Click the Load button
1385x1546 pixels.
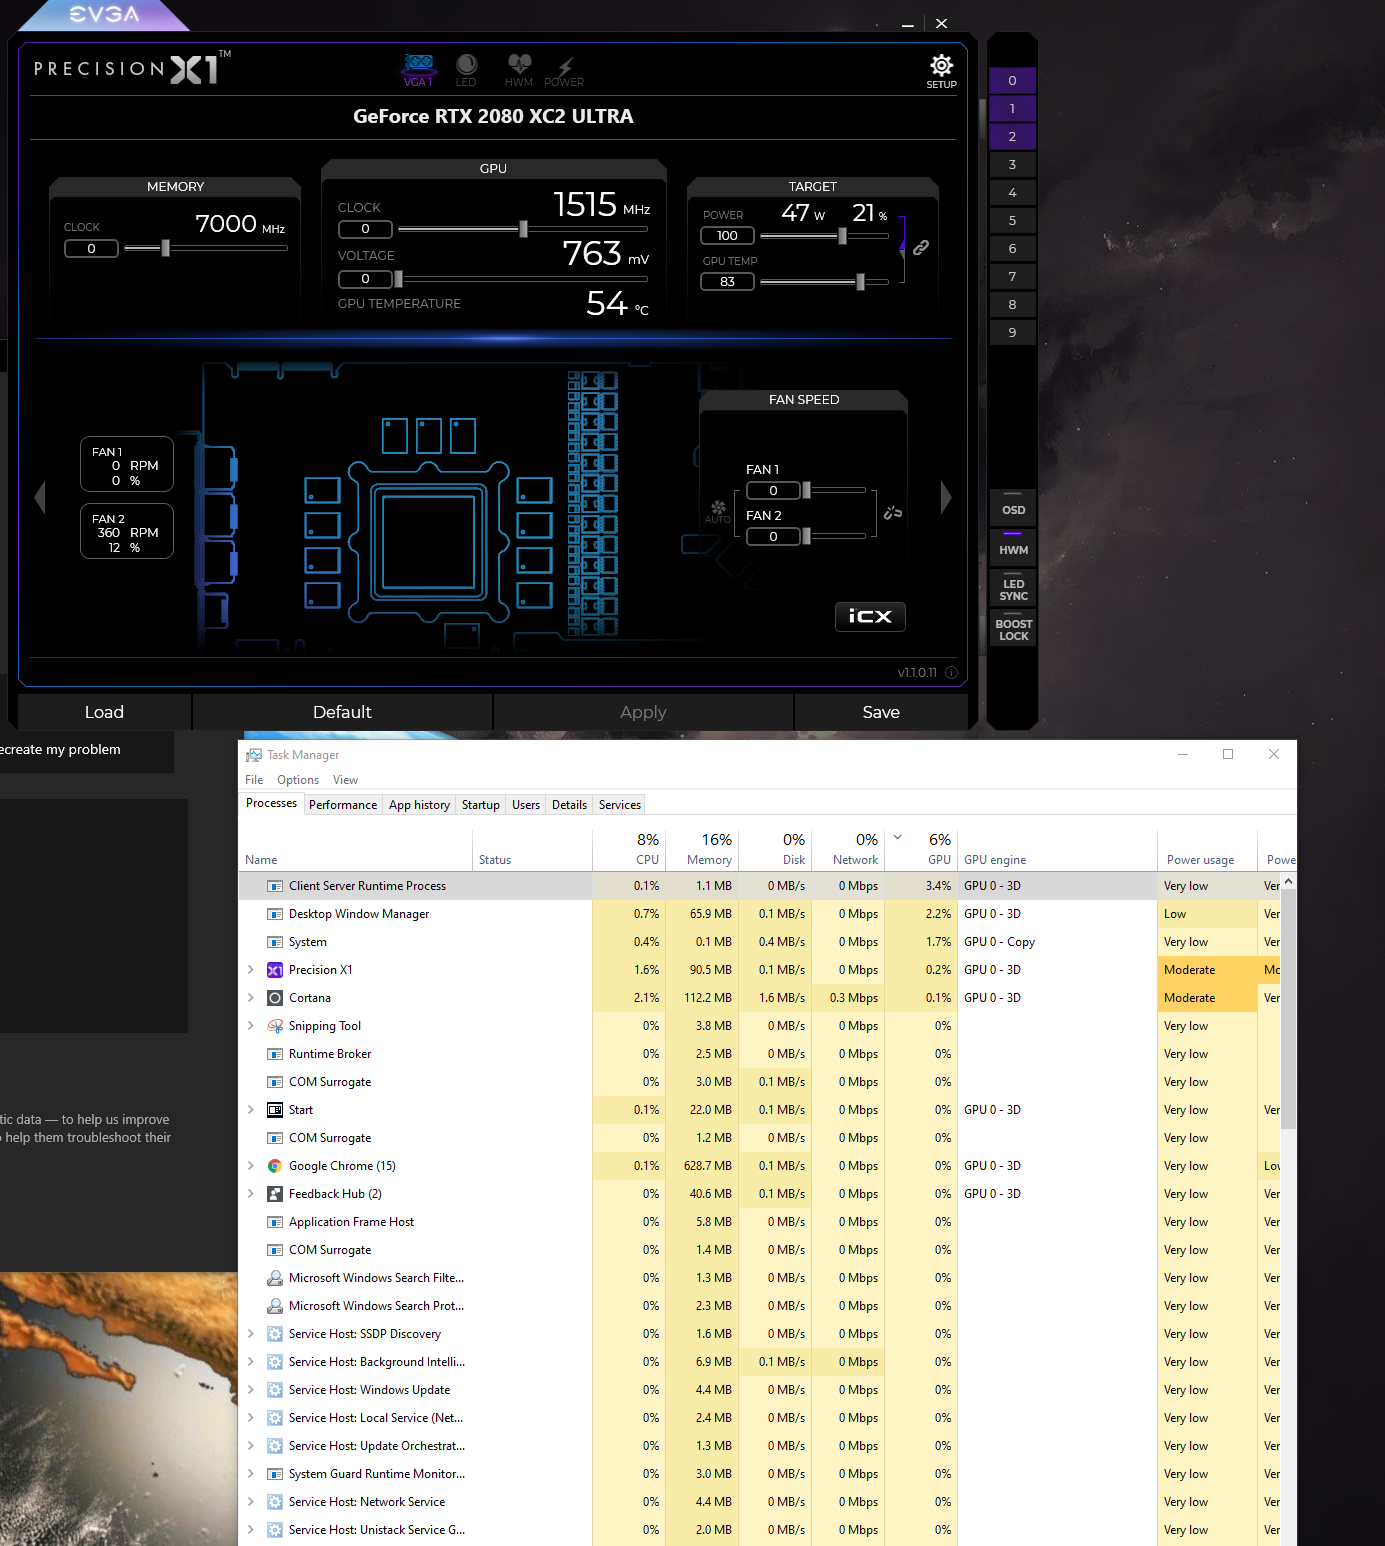(x=104, y=712)
